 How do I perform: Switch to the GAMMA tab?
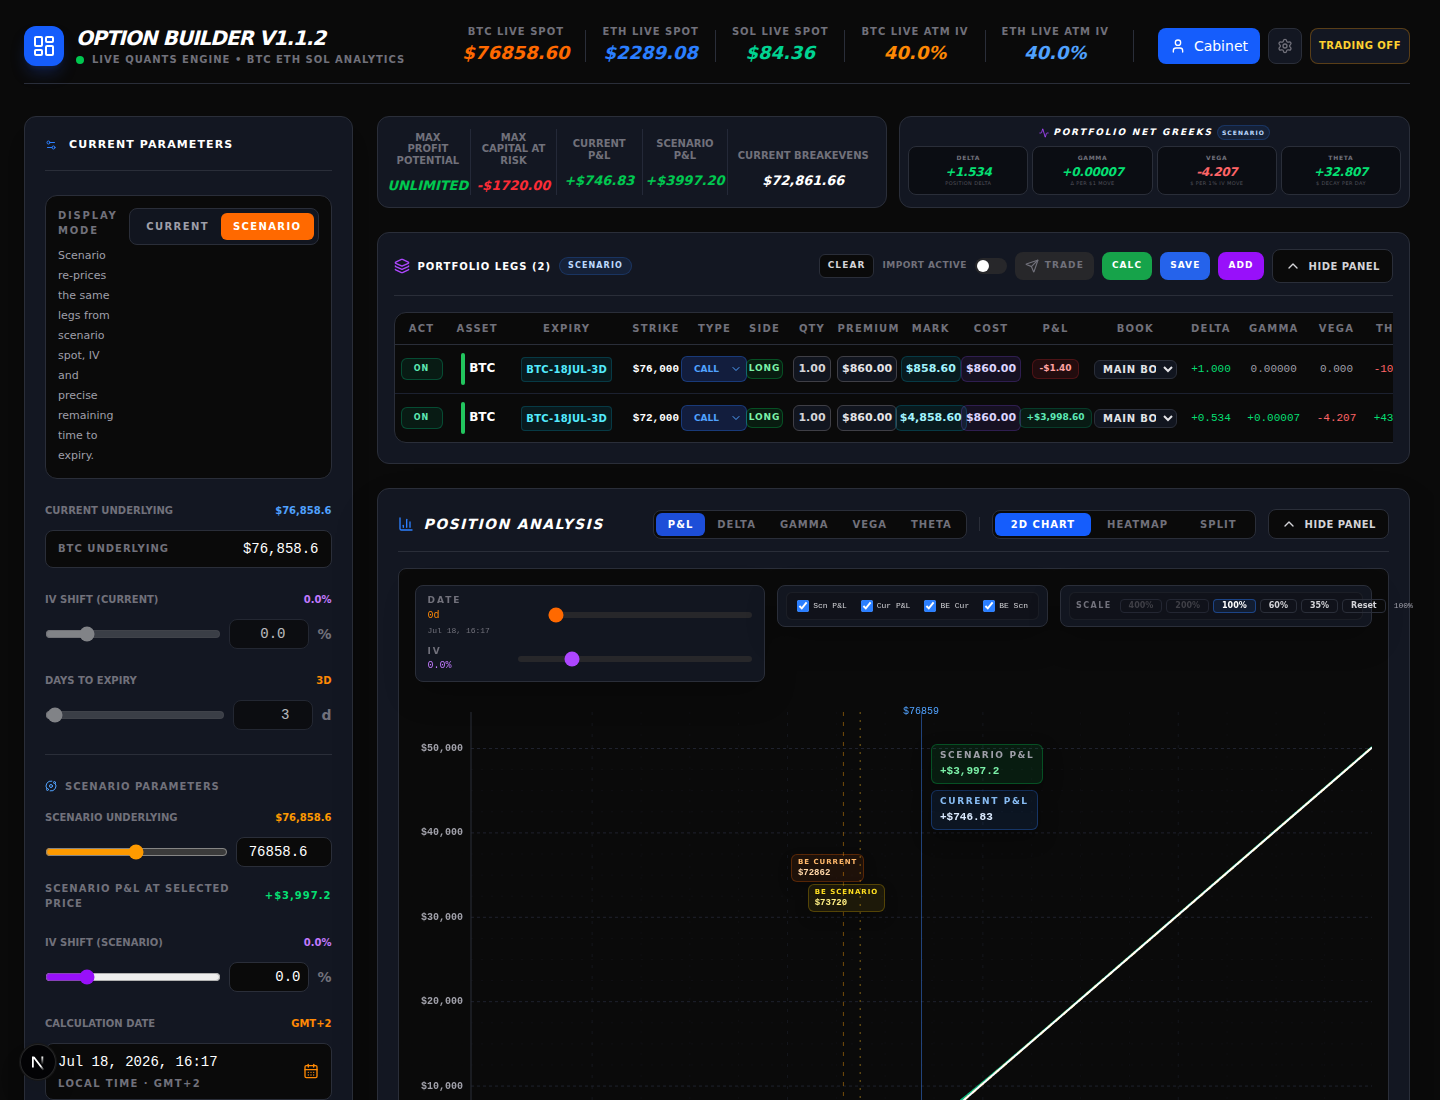pyautogui.click(x=804, y=524)
